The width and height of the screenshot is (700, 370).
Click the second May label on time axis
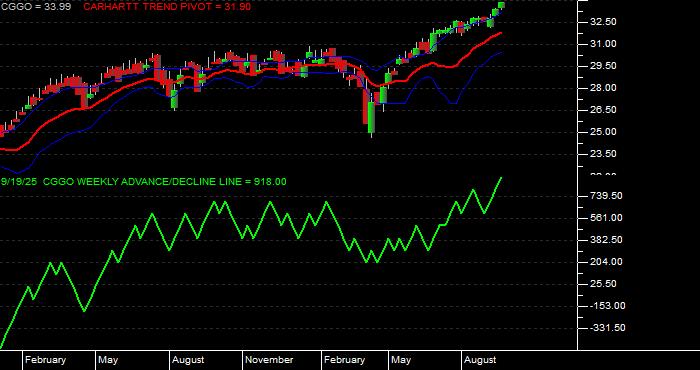[x=401, y=360]
